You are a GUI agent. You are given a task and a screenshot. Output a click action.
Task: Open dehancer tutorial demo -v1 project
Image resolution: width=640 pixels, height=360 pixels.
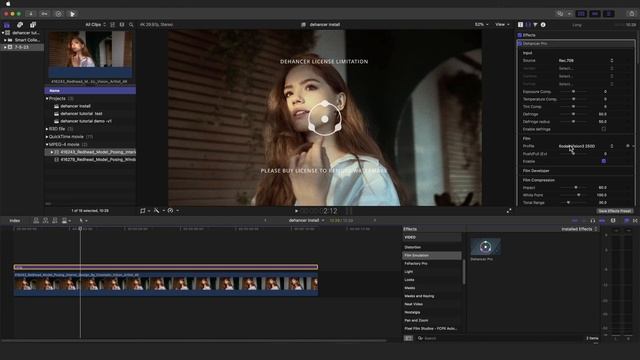click(x=86, y=121)
